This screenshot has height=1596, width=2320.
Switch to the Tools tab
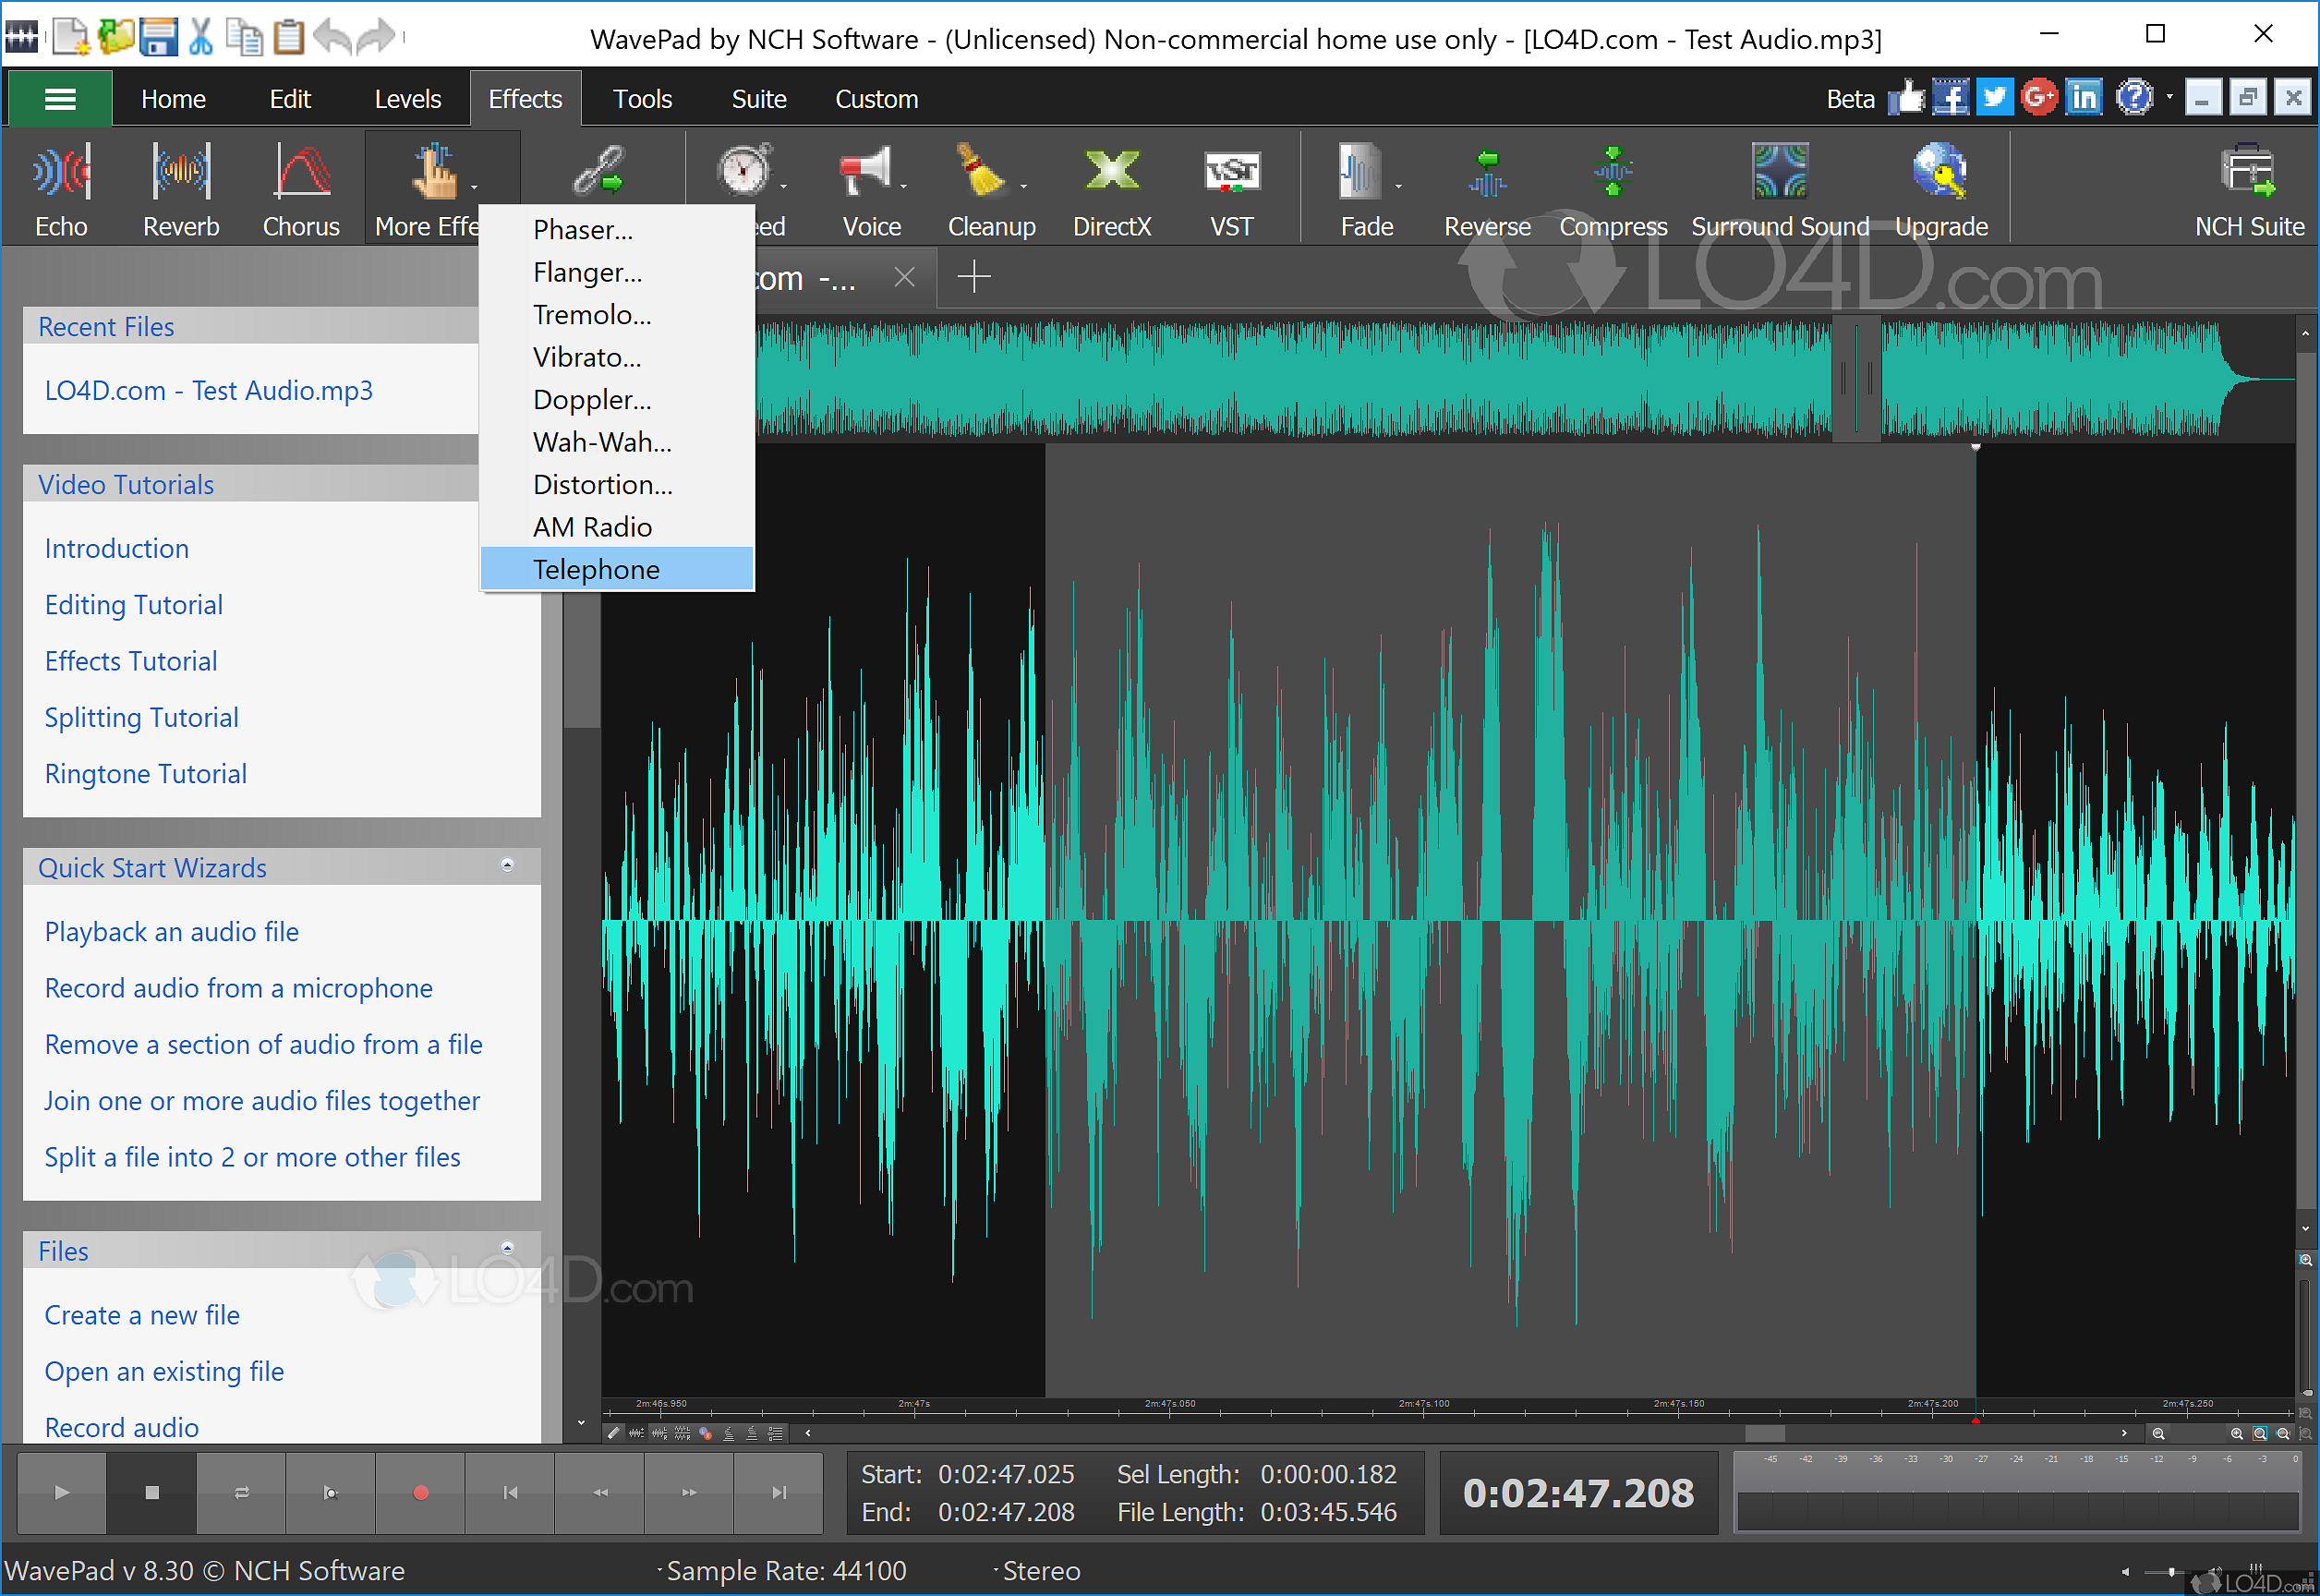[x=642, y=98]
